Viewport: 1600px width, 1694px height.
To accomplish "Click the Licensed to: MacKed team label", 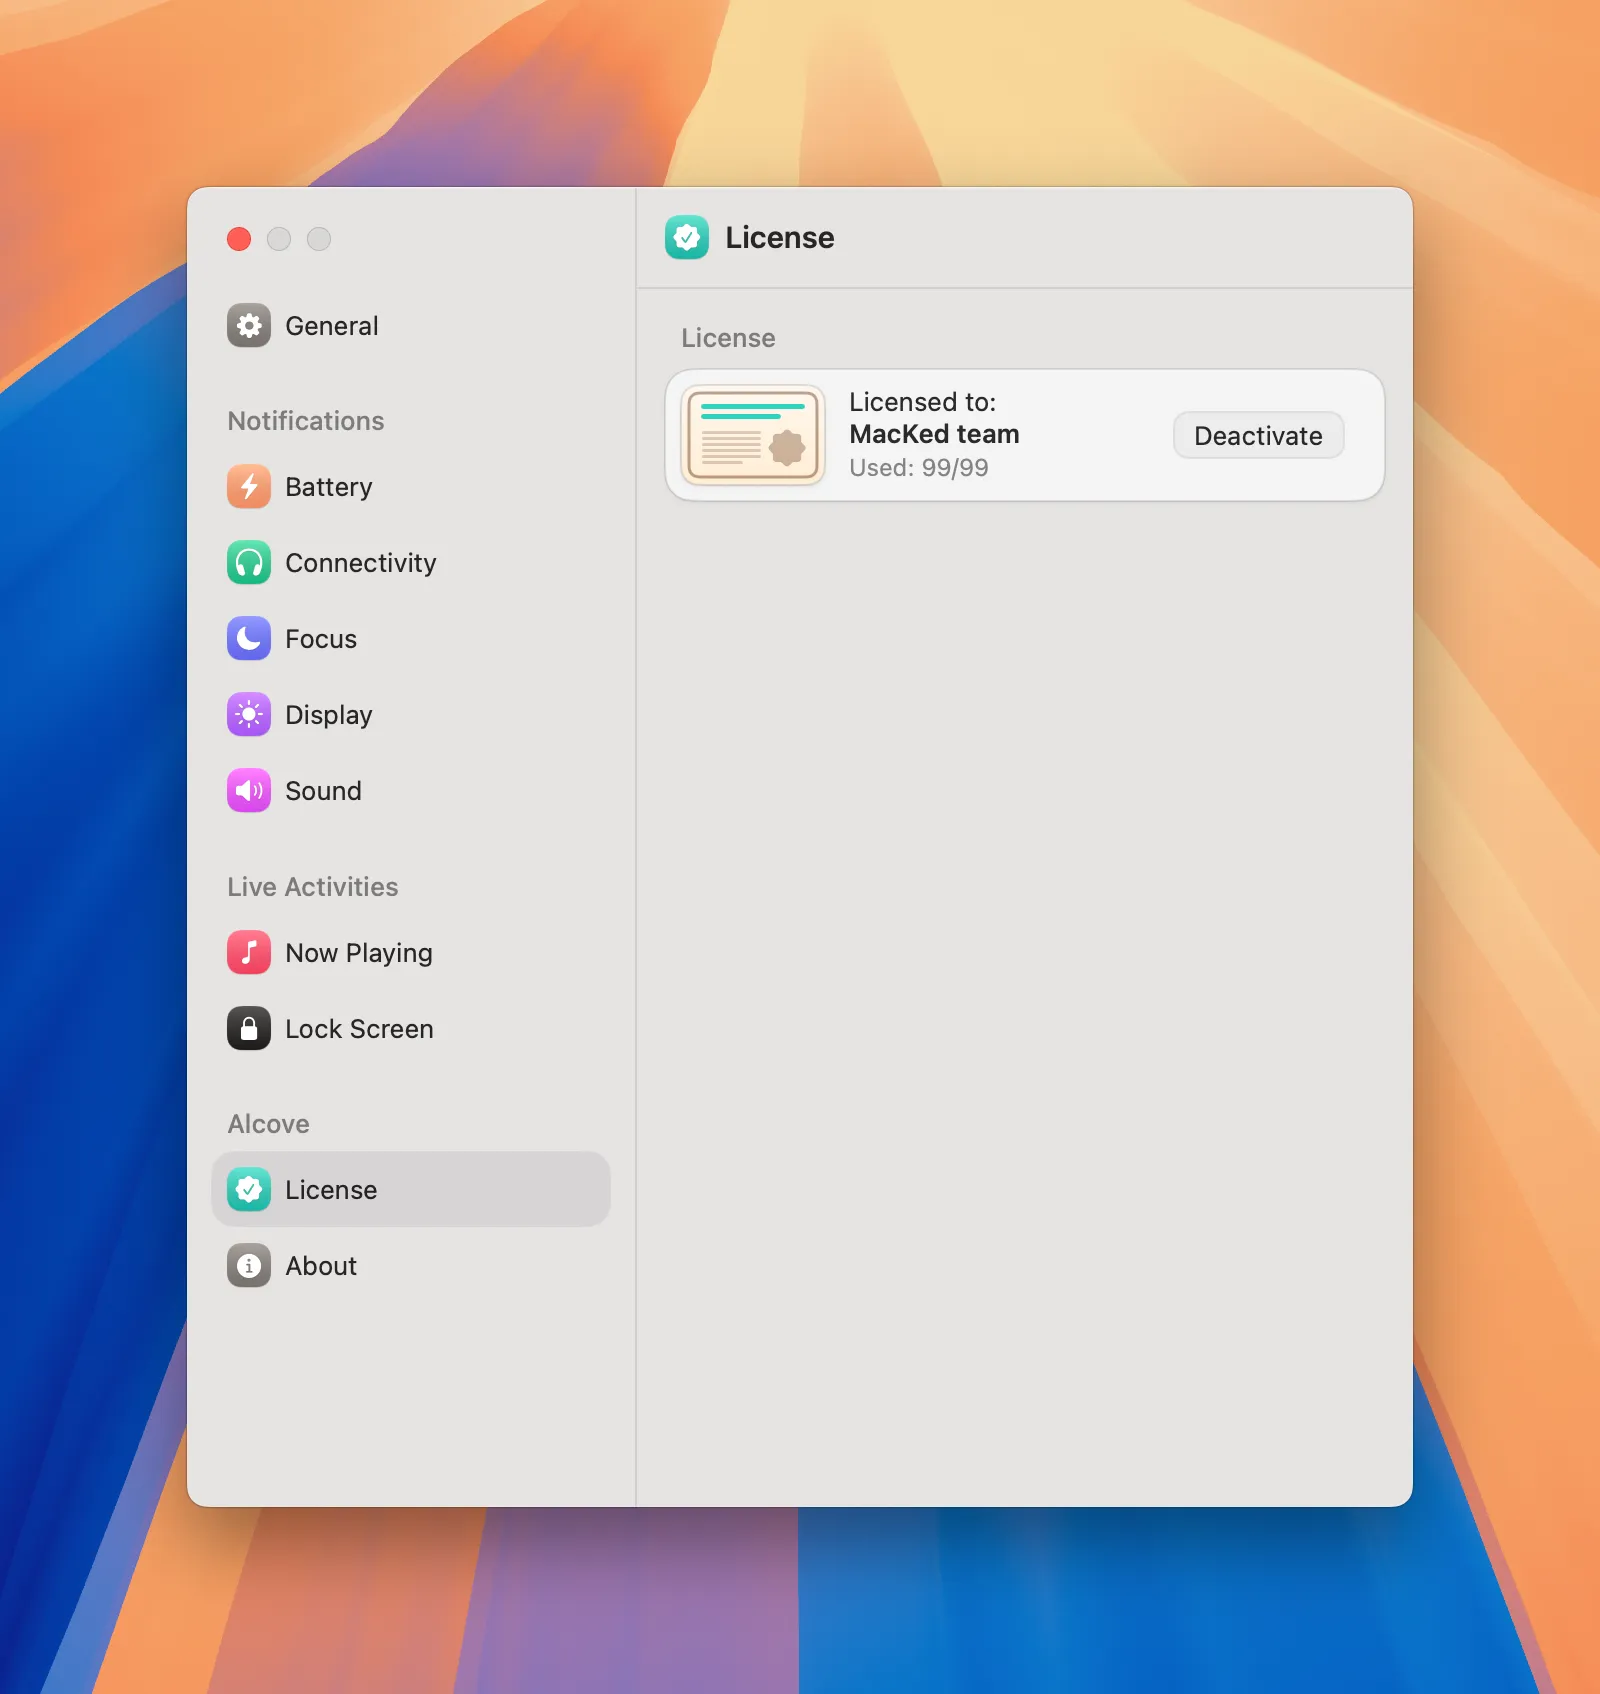I will (x=933, y=417).
